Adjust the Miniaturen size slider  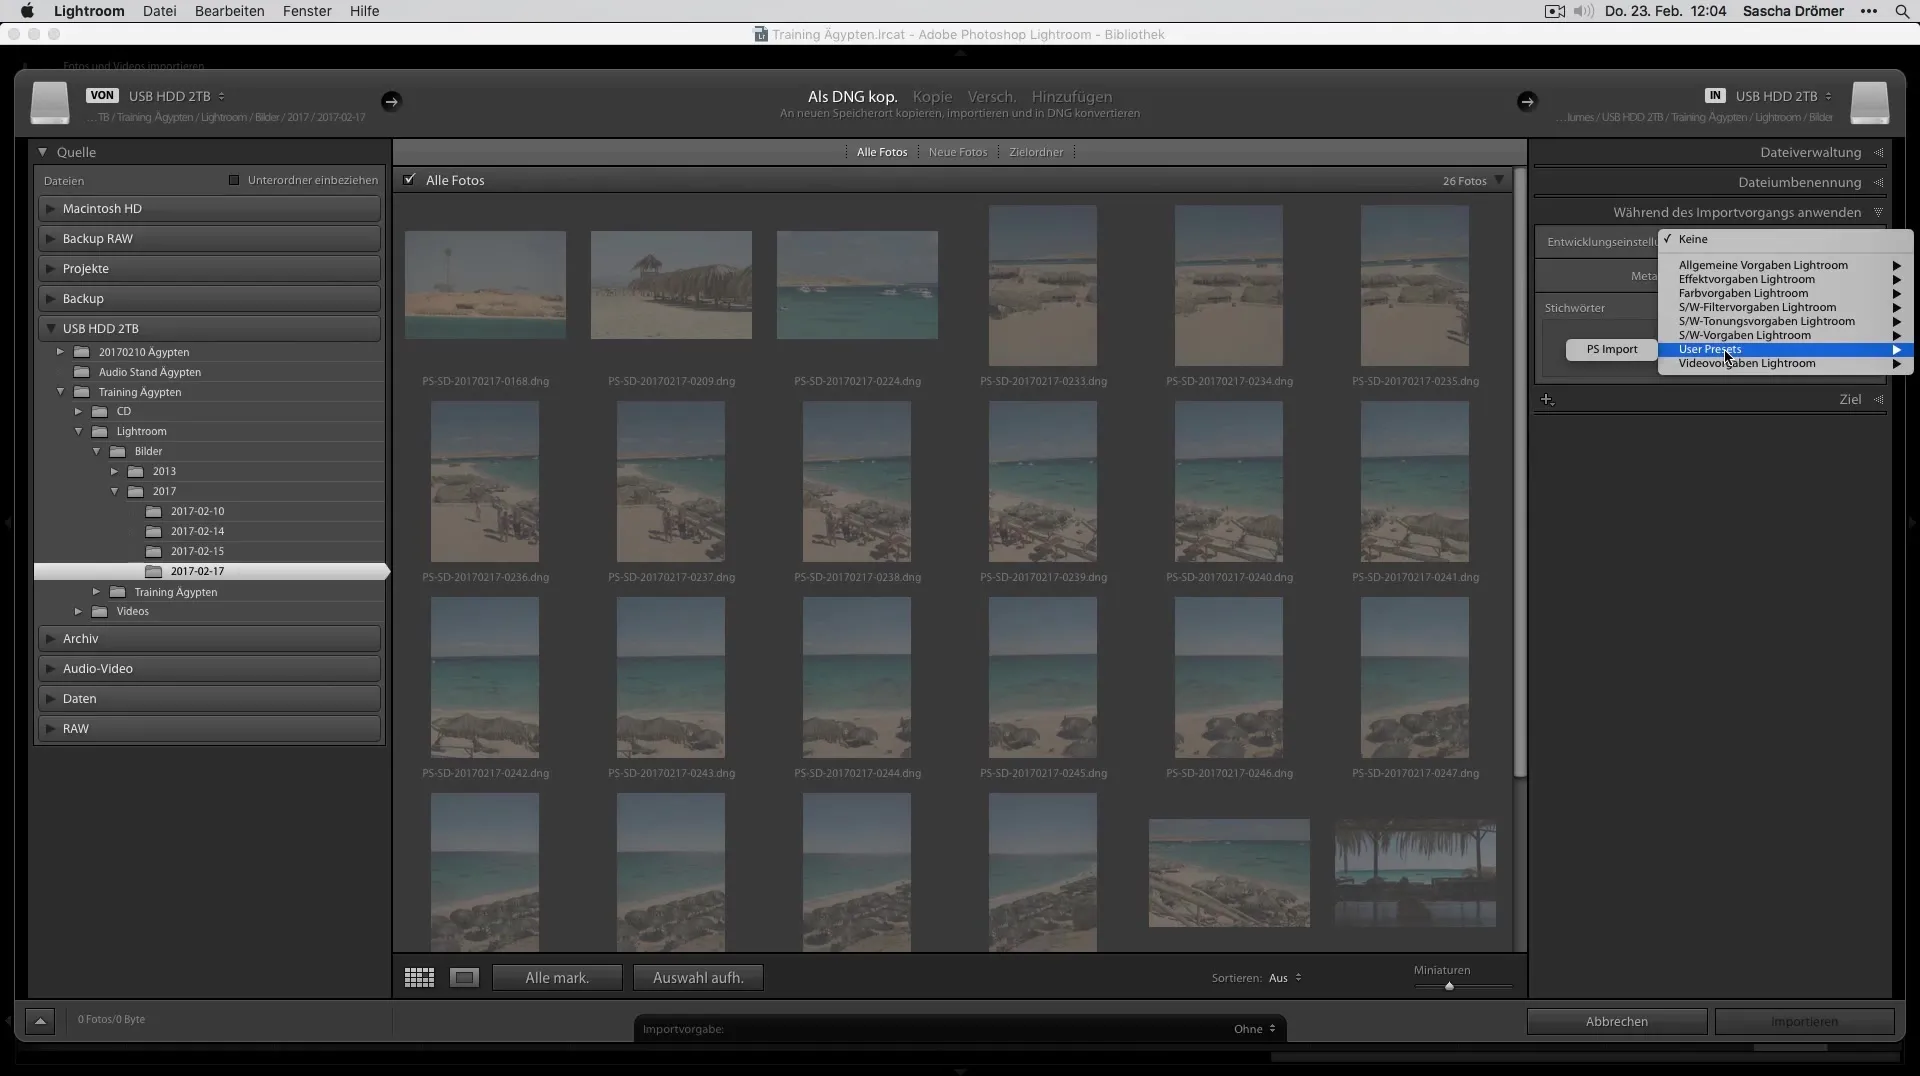(x=1449, y=986)
